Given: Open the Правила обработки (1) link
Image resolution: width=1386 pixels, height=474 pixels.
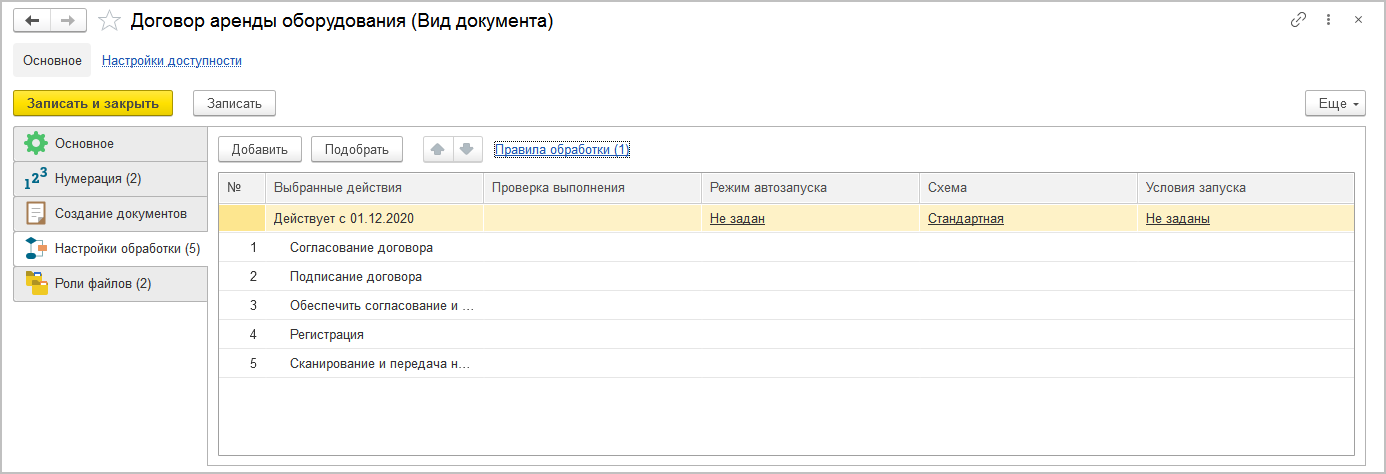Looking at the screenshot, I should (x=562, y=150).
